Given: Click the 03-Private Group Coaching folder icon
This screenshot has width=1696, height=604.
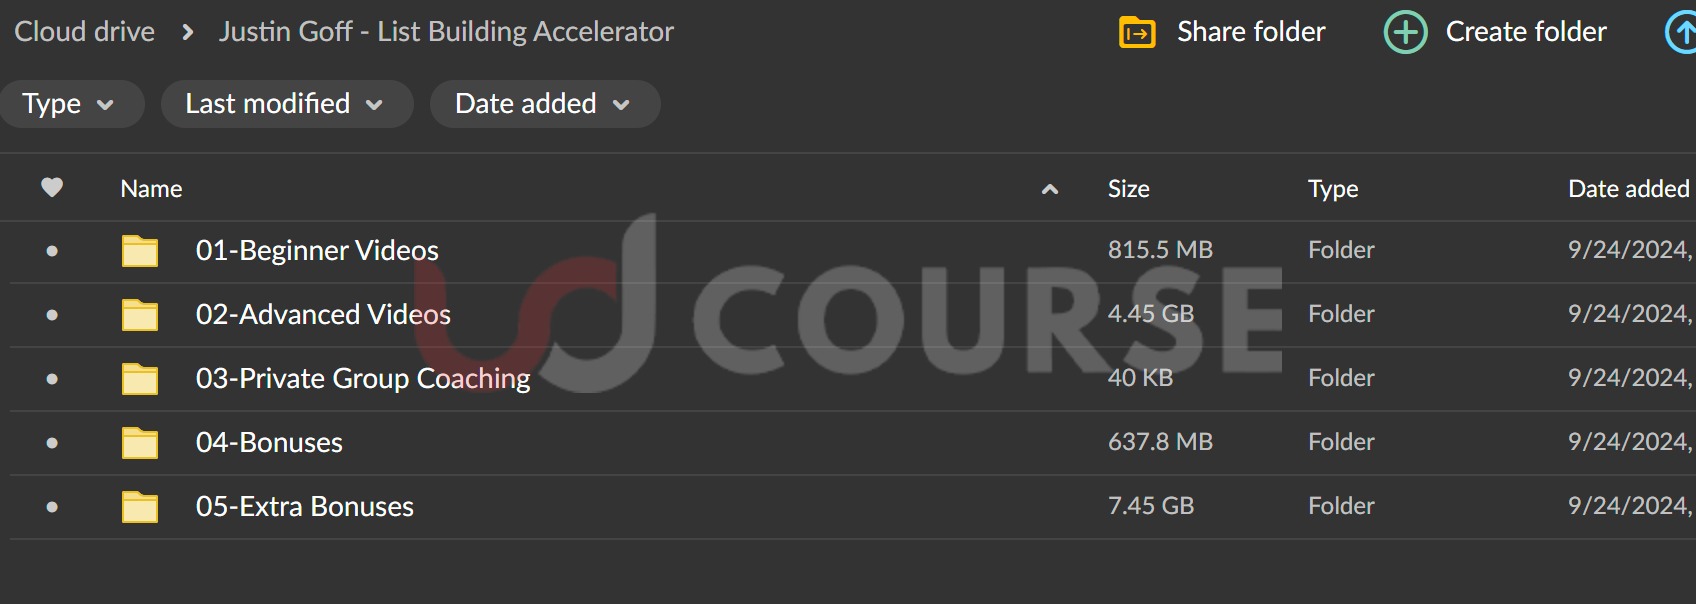Looking at the screenshot, I should click(x=140, y=379).
